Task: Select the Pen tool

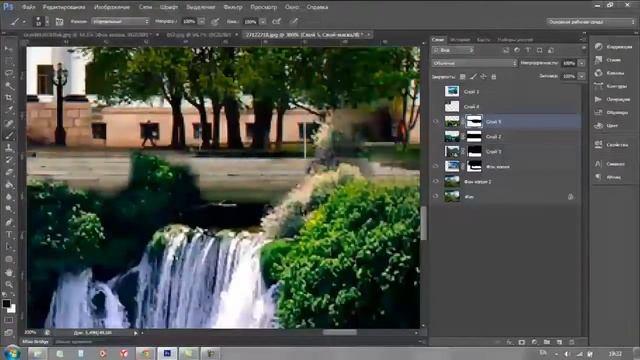Action: [9, 222]
